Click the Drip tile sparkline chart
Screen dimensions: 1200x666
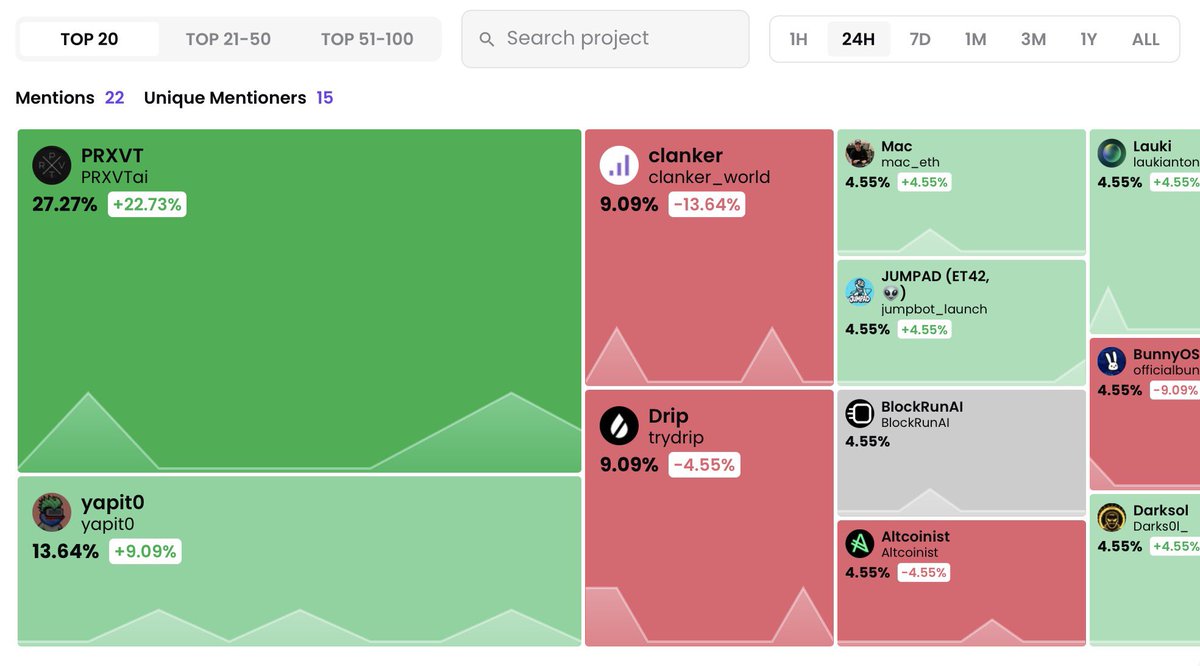pyautogui.click(x=709, y=615)
